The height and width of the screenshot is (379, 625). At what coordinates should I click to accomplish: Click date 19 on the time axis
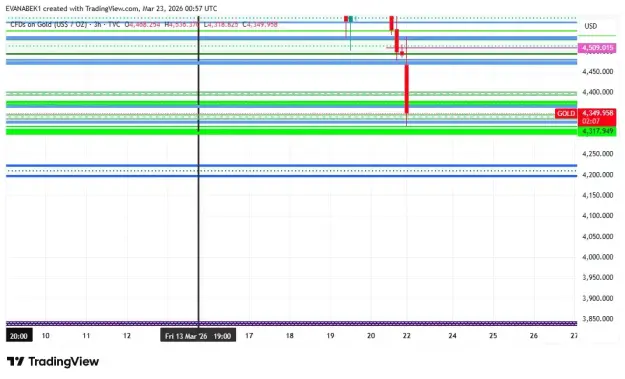tap(330, 336)
